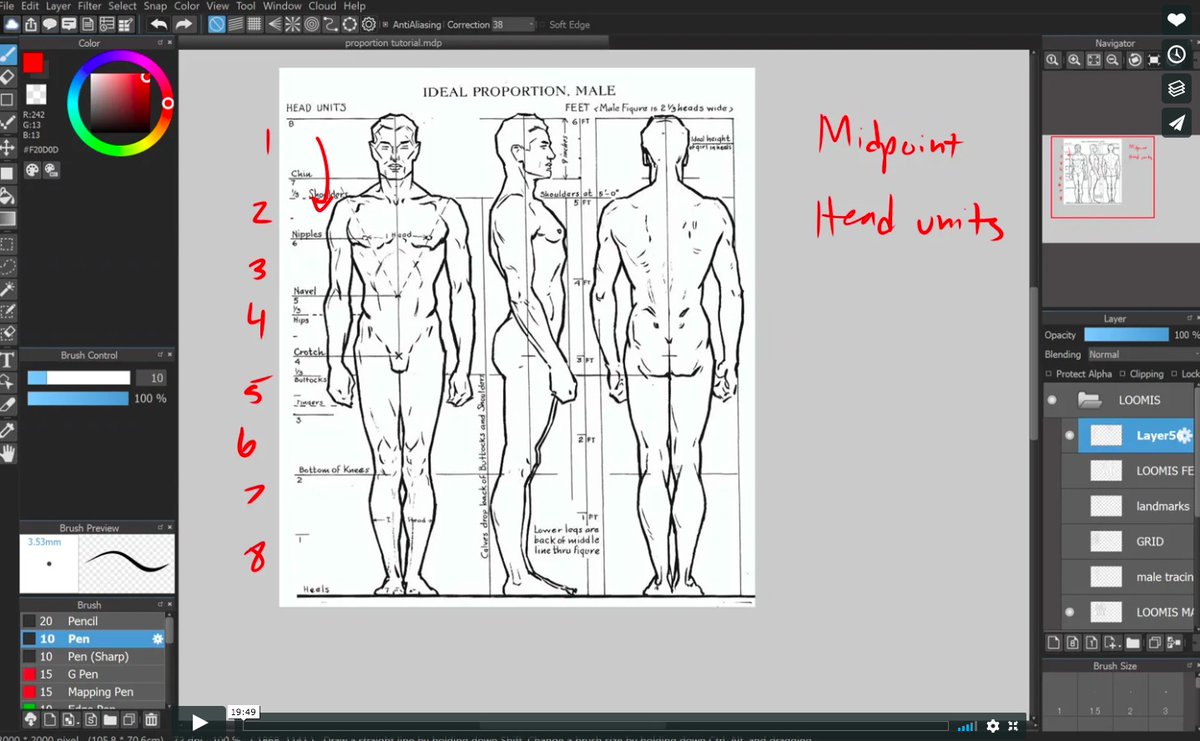Open the File menu
This screenshot has width=1200, height=741.
[x=7, y=6]
